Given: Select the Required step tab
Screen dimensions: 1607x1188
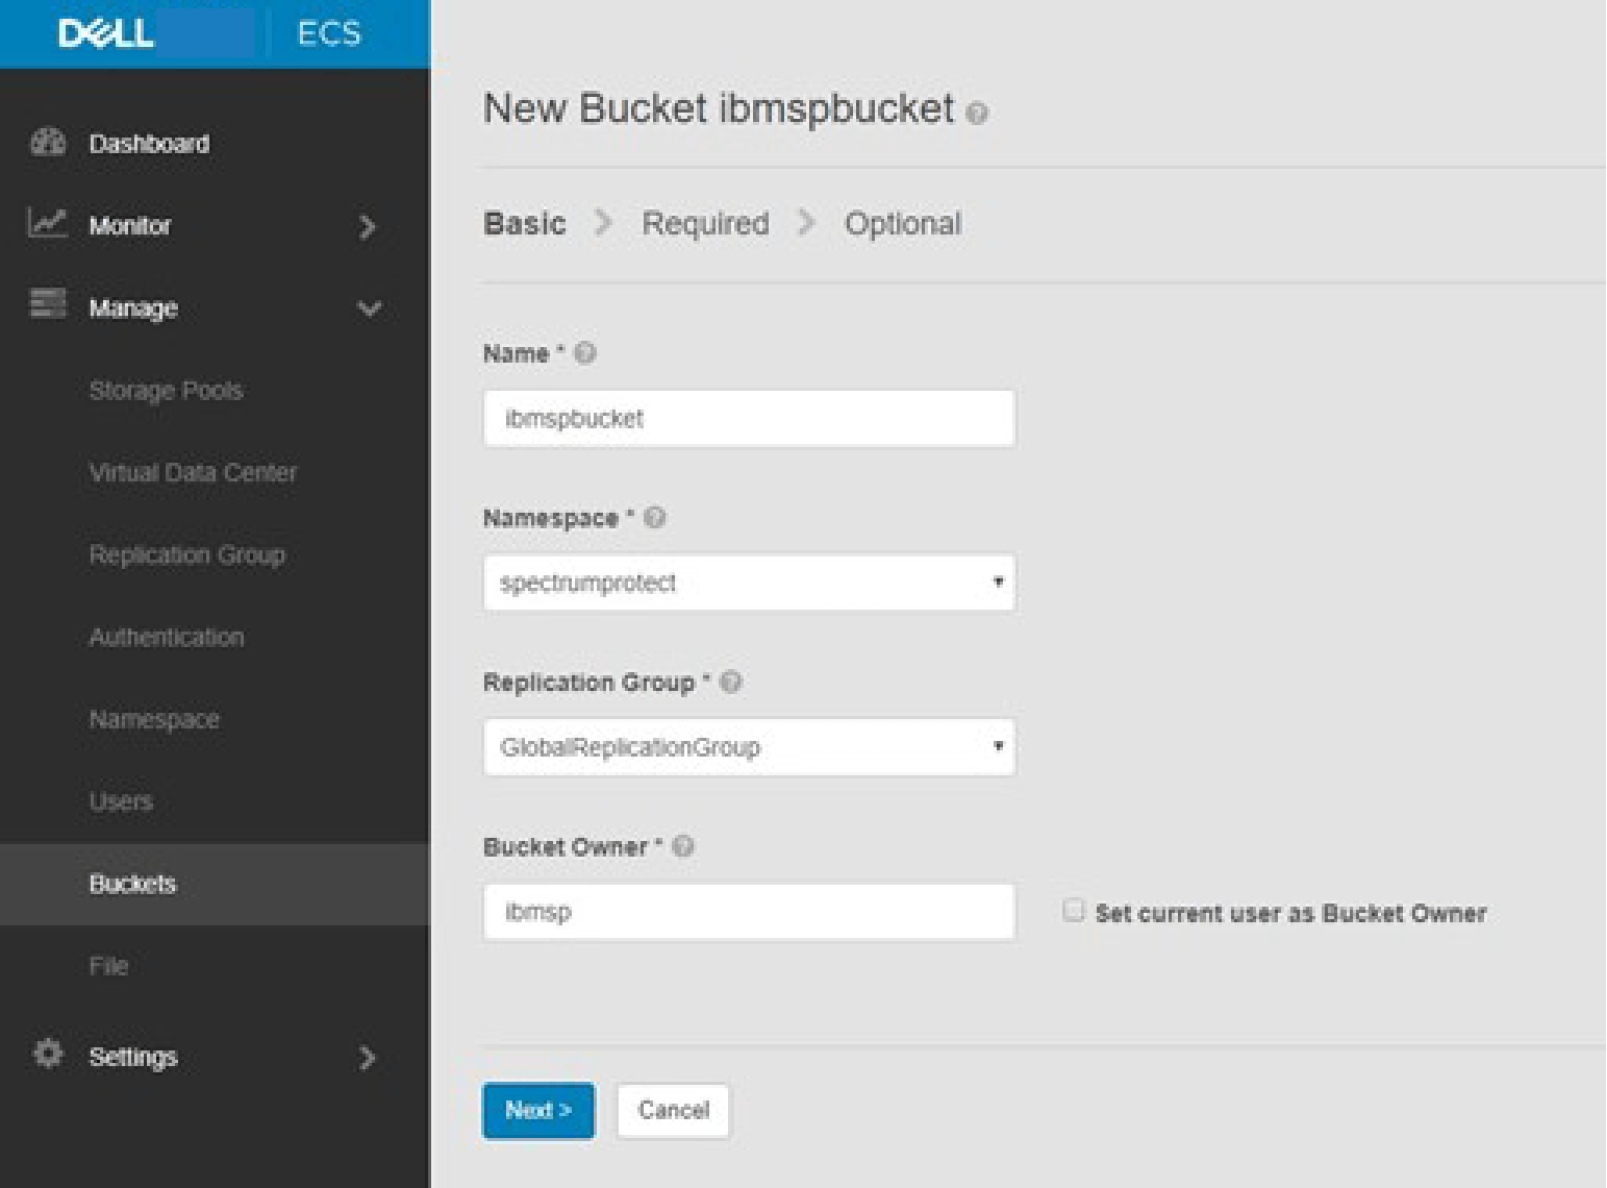Looking at the screenshot, I should point(705,223).
